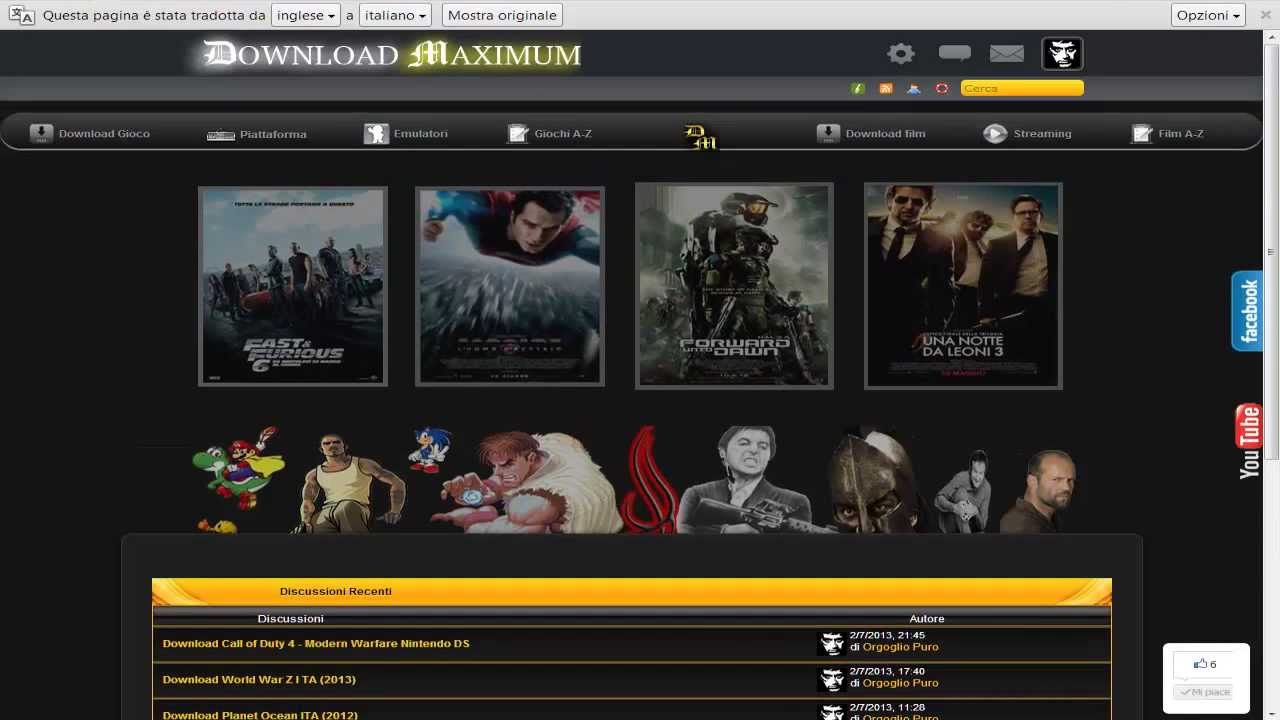
Task: Click the DM logo in the navigation bar
Action: coord(700,137)
